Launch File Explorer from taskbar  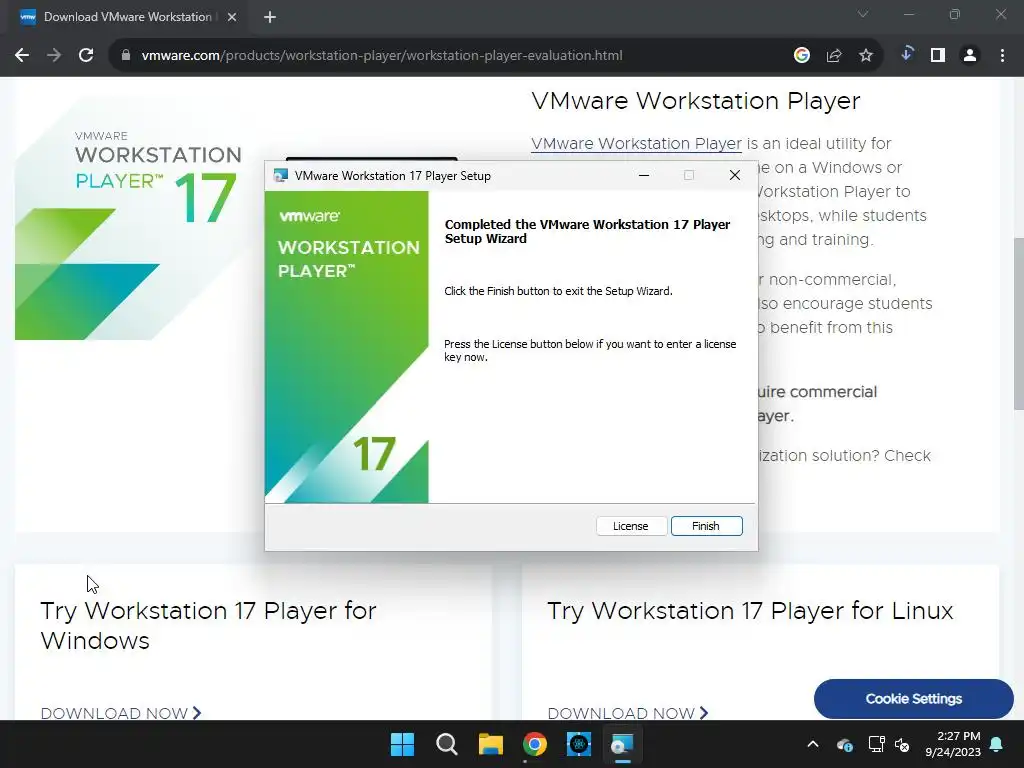pos(490,744)
